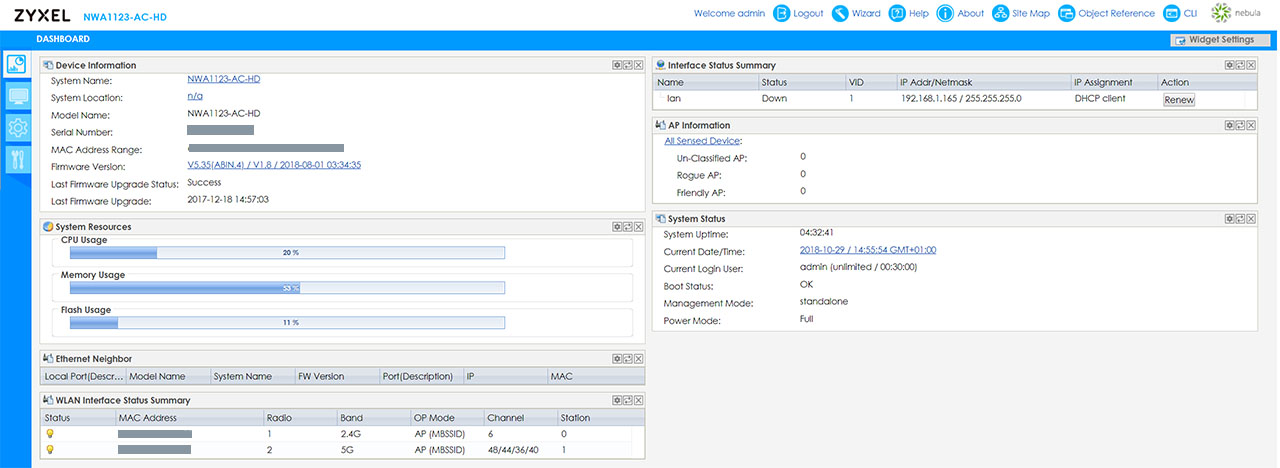
Task: Select the lan interface row name
Action: [x=674, y=99]
